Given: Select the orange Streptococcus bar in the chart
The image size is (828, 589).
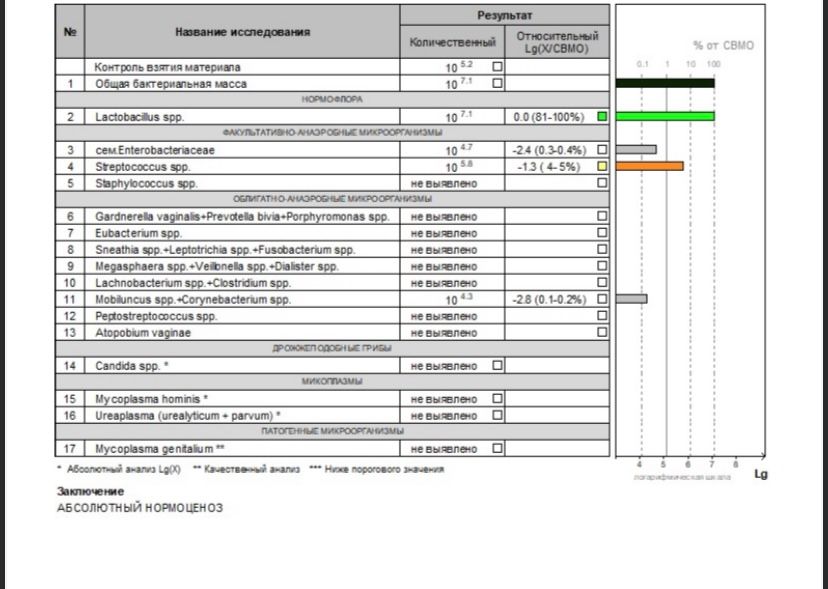Looking at the screenshot, I should [x=650, y=166].
